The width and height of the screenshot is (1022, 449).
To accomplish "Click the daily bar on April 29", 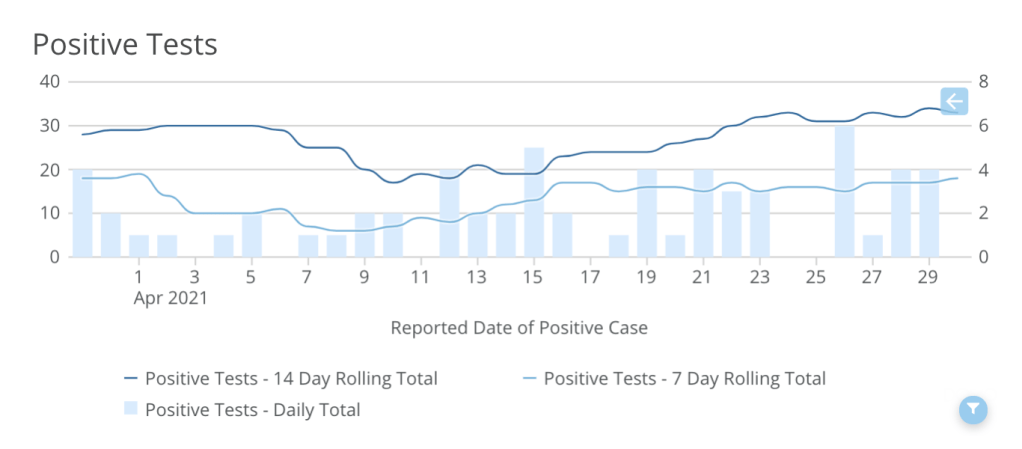I will pyautogui.click(x=929, y=214).
